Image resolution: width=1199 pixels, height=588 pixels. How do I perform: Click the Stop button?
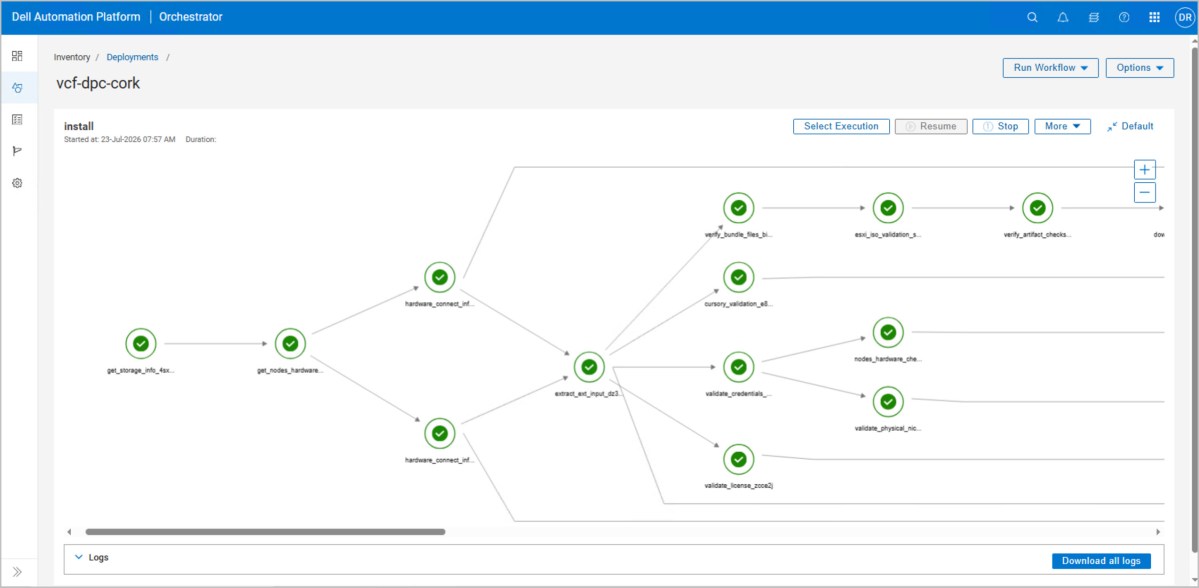click(1000, 126)
